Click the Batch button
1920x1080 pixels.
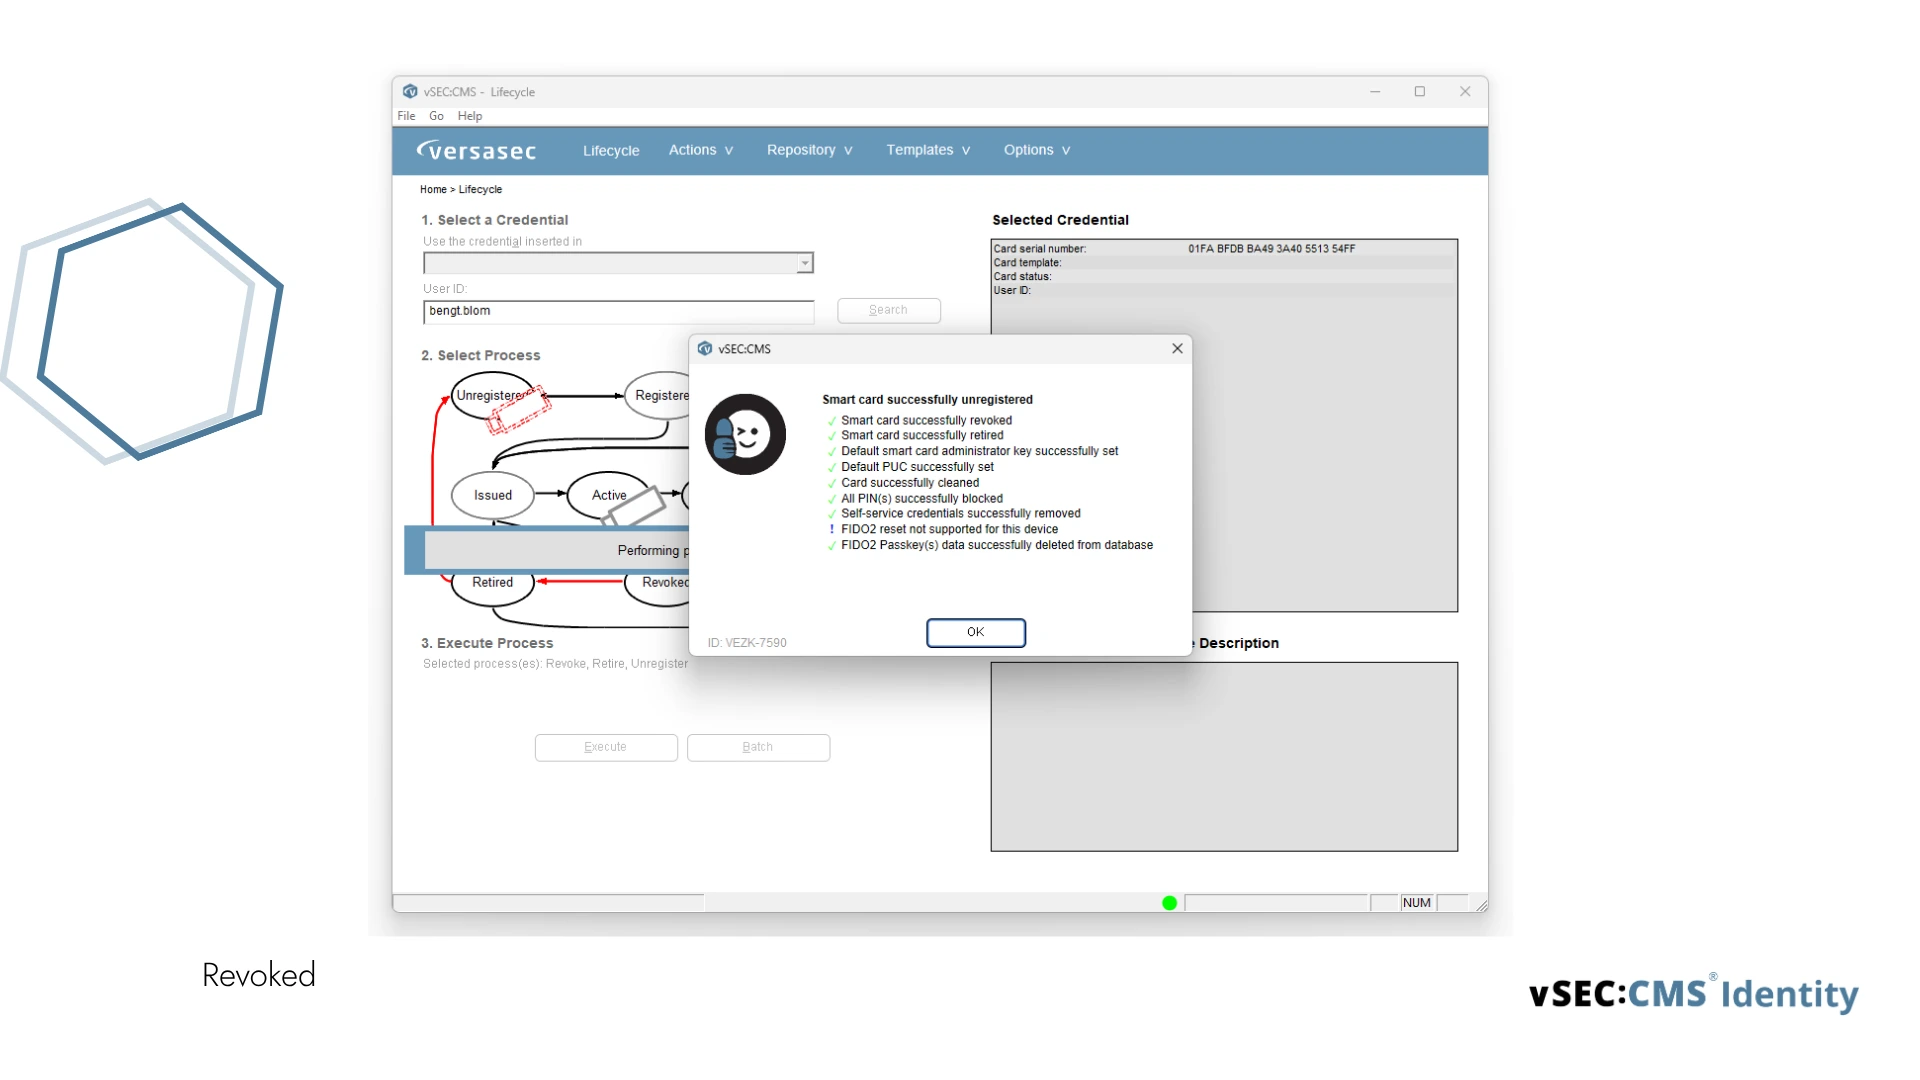click(x=758, y=747)
